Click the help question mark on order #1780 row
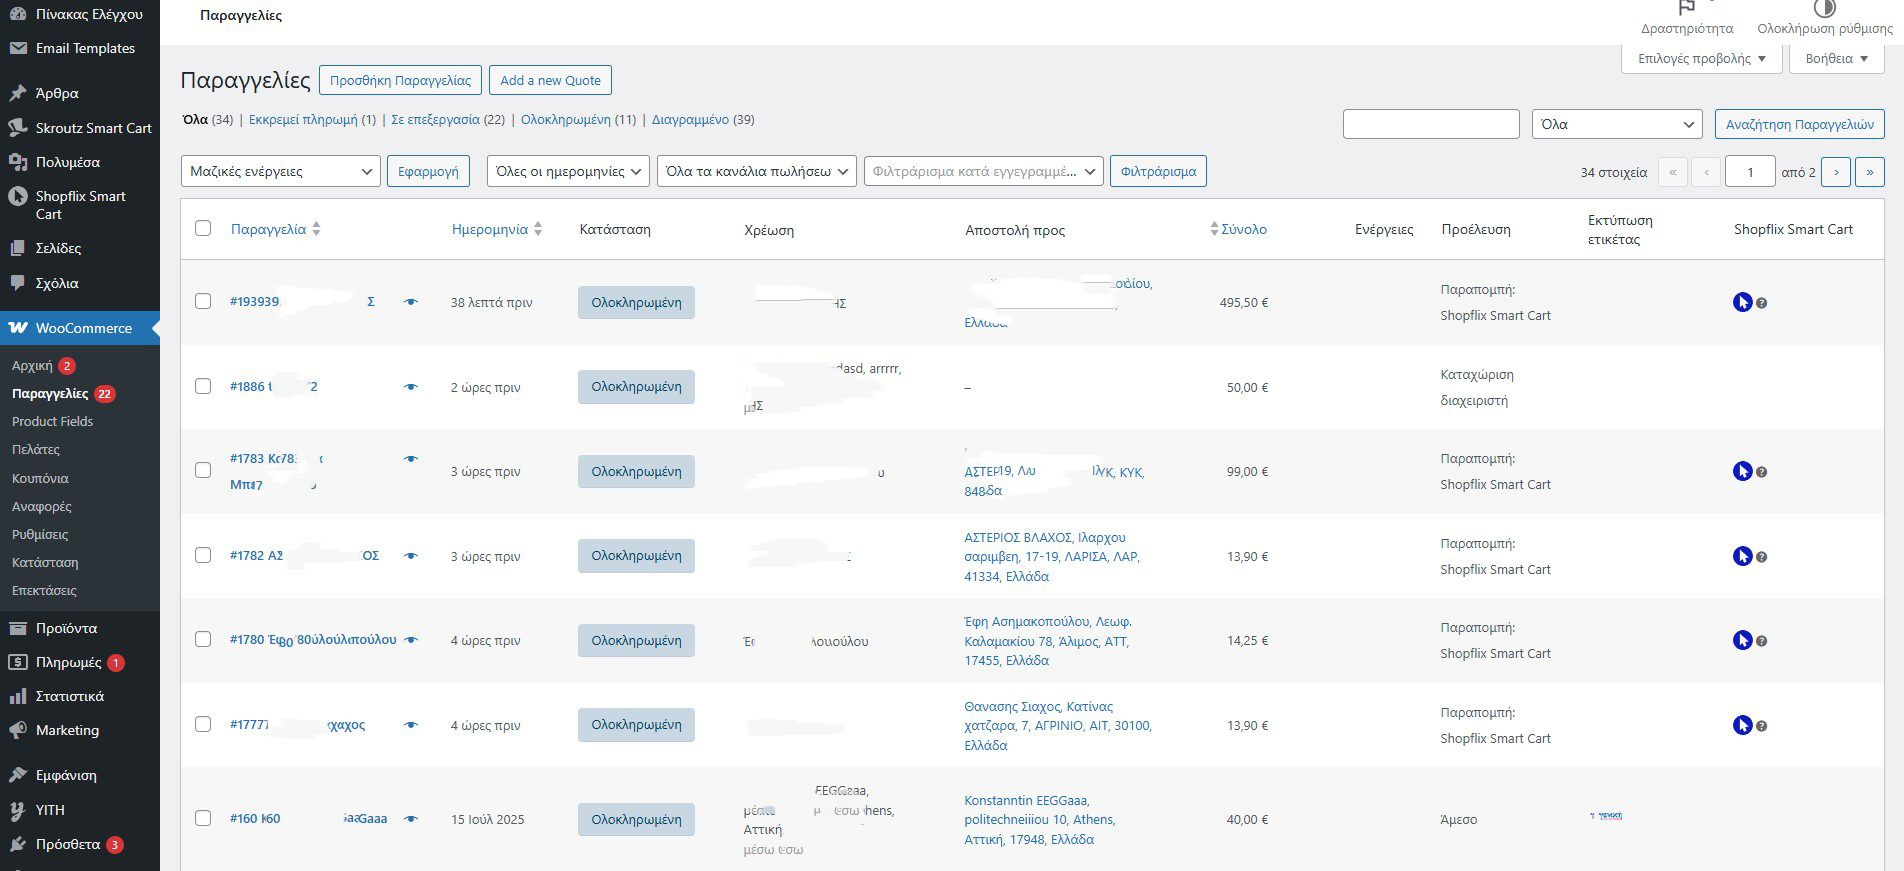 [x=1762, y=641]
